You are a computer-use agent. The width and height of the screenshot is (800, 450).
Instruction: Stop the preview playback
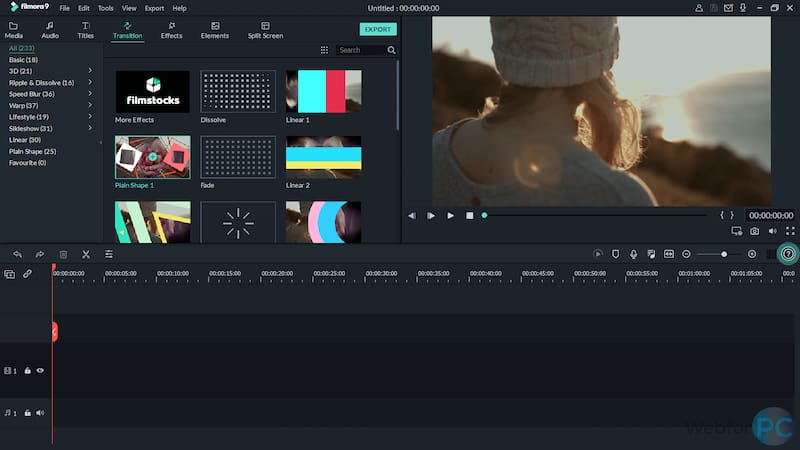point(469,216)
